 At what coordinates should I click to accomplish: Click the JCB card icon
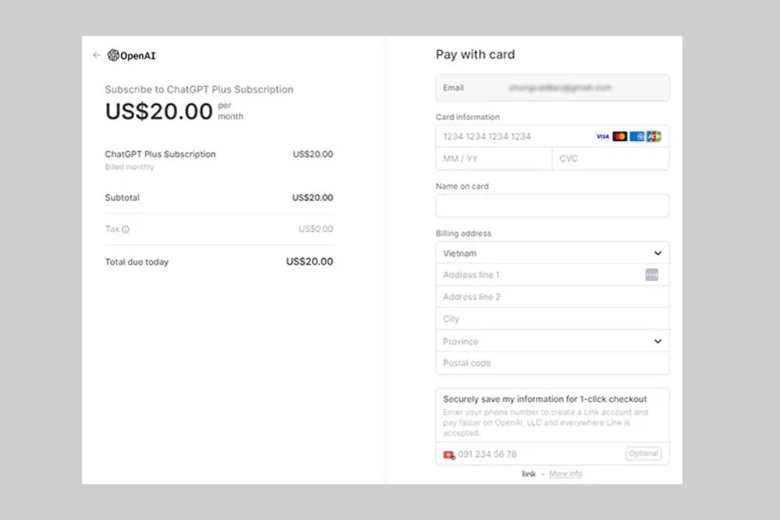click(x=654, y=136)
